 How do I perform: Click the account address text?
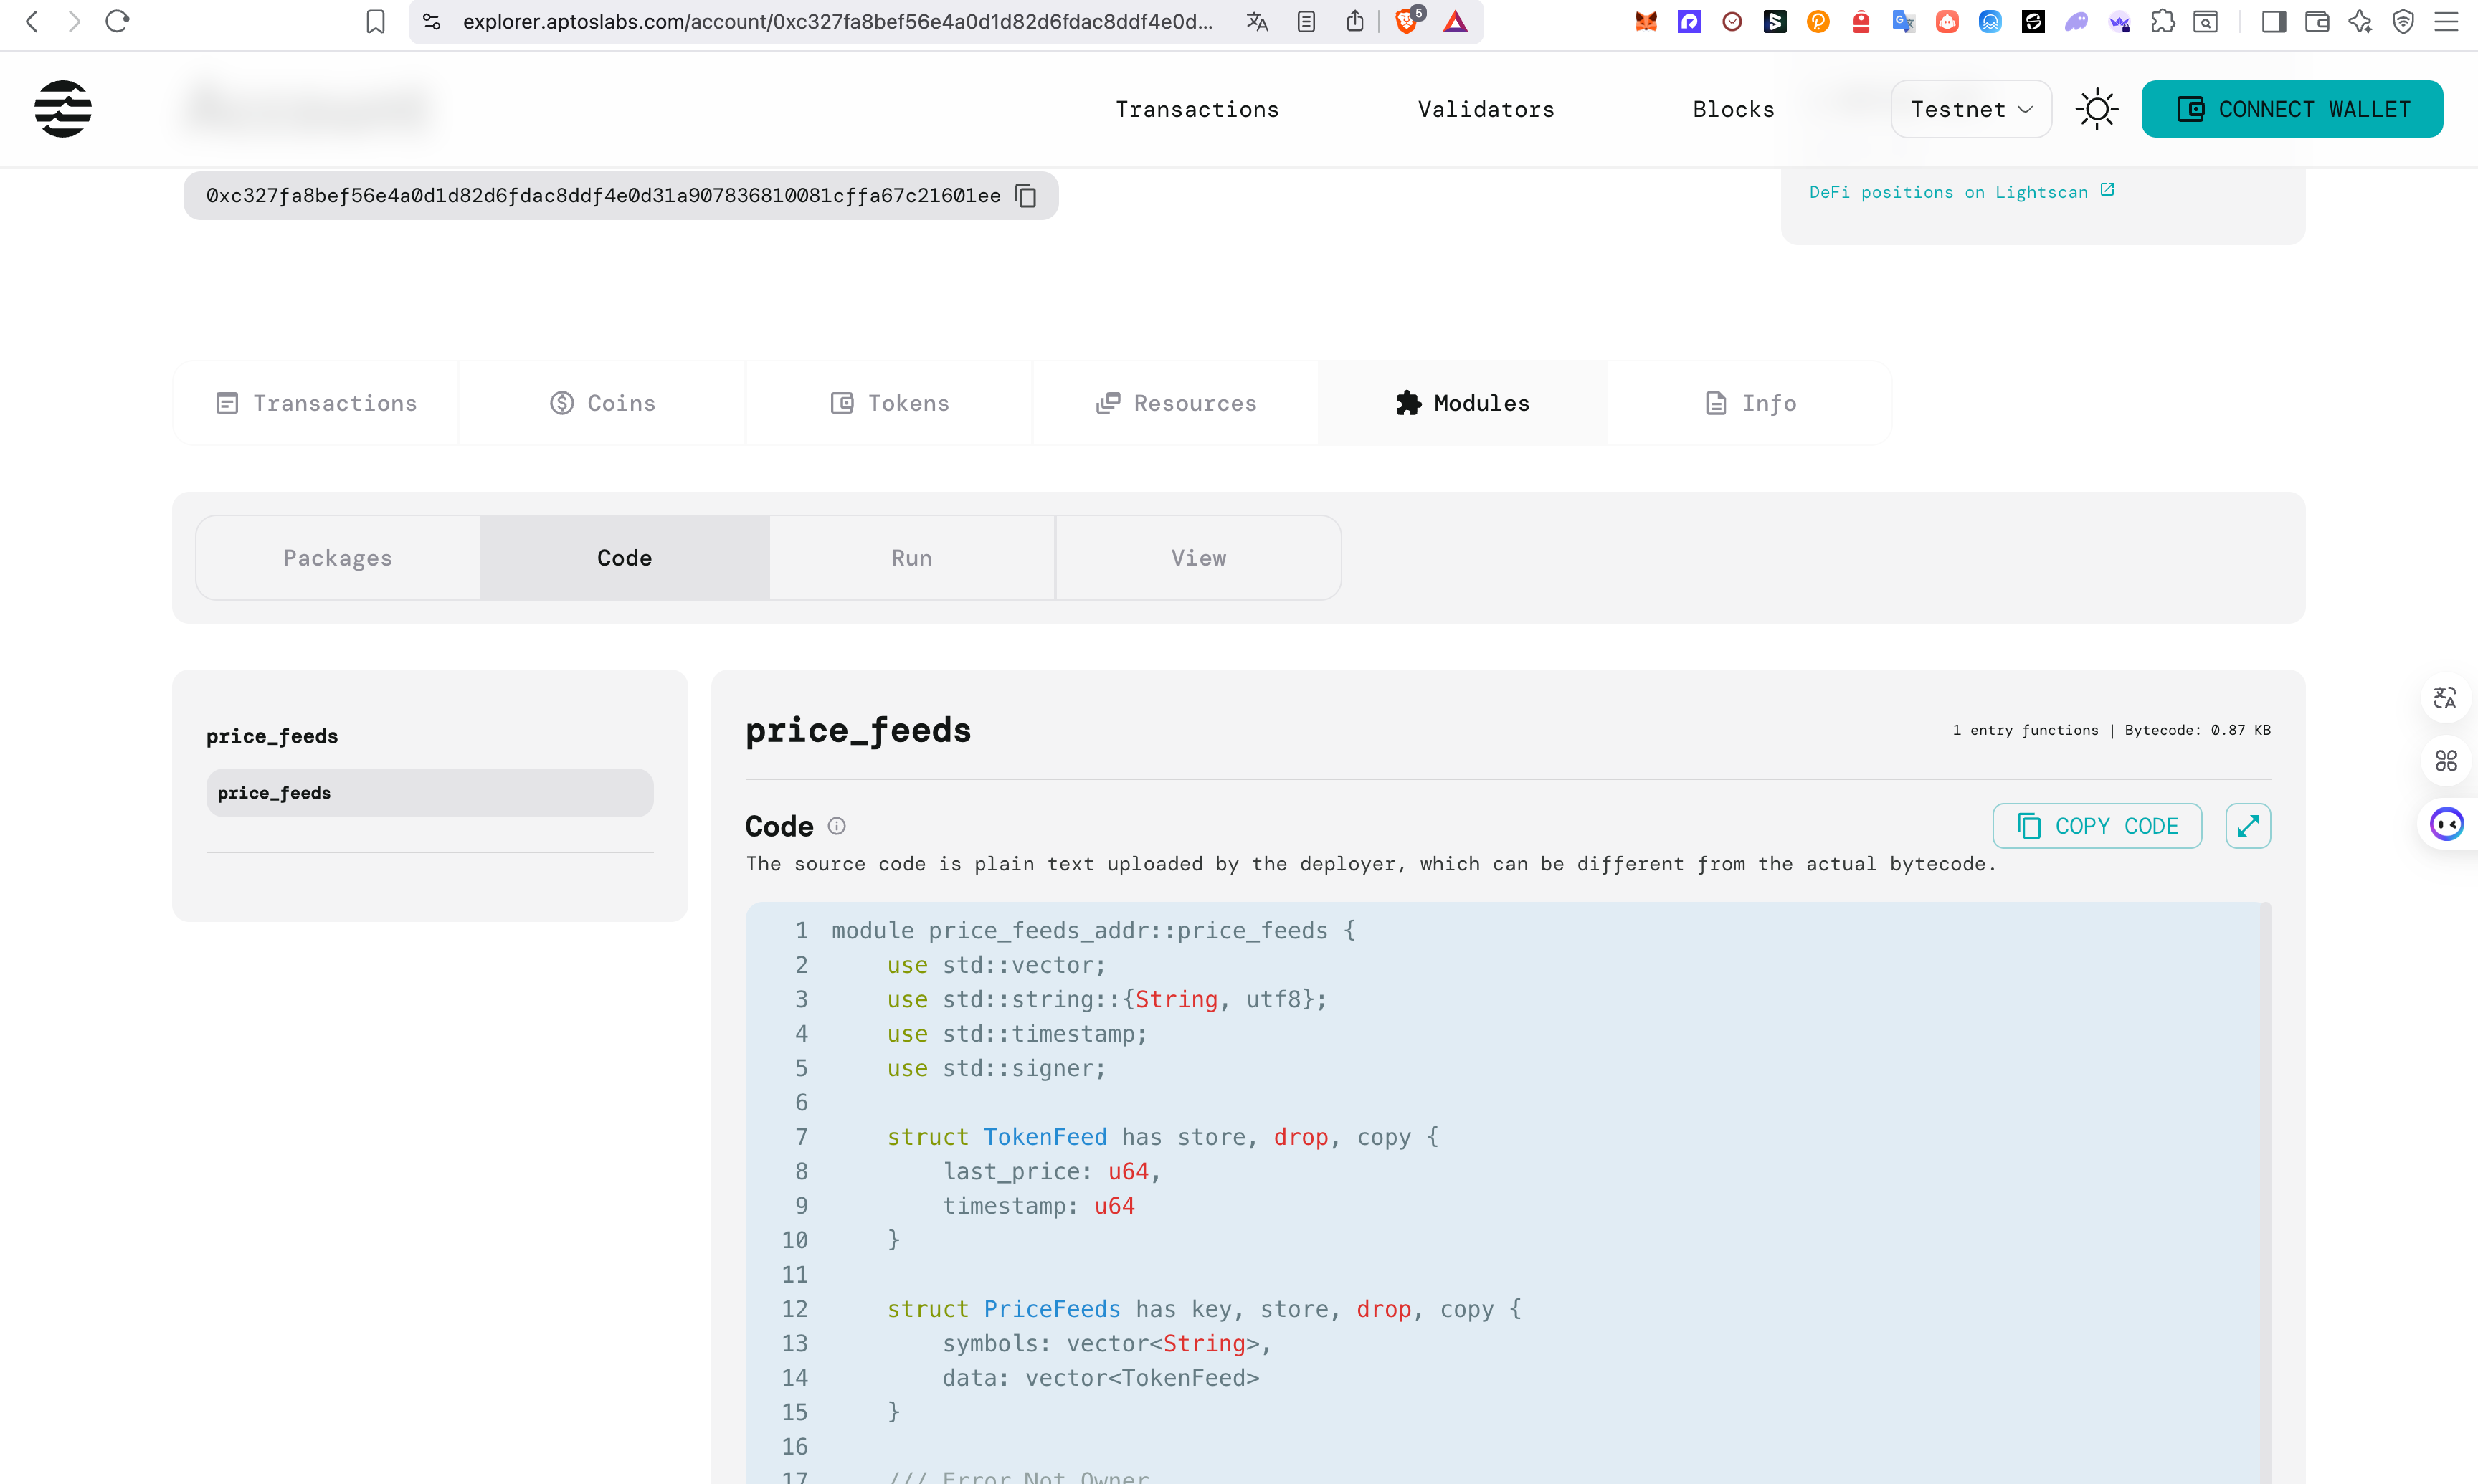pos(603,195)
